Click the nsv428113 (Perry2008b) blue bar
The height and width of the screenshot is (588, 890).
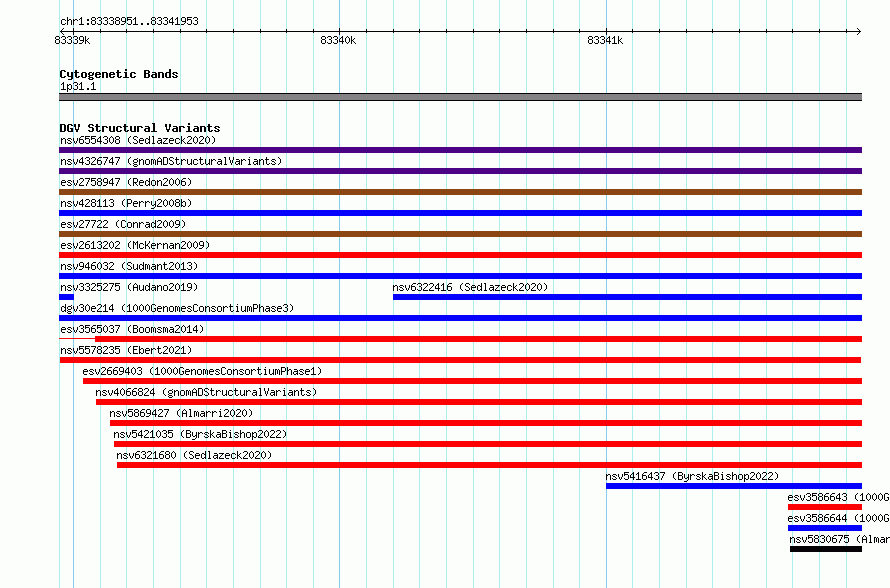tap(460, 213)
